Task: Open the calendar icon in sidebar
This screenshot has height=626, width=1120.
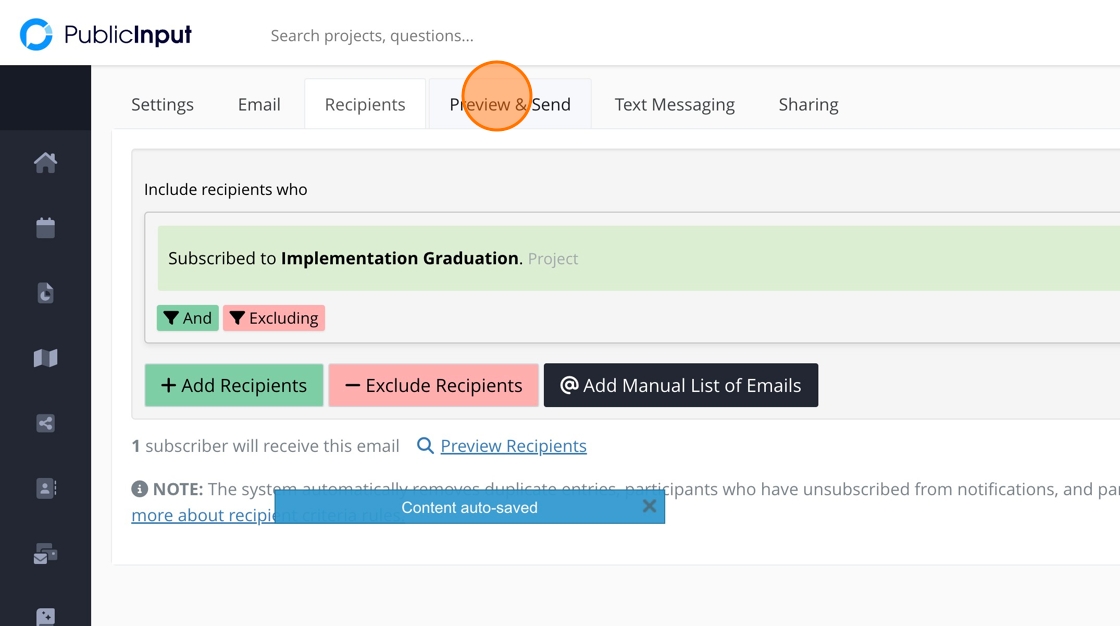Action: (45, 228)
